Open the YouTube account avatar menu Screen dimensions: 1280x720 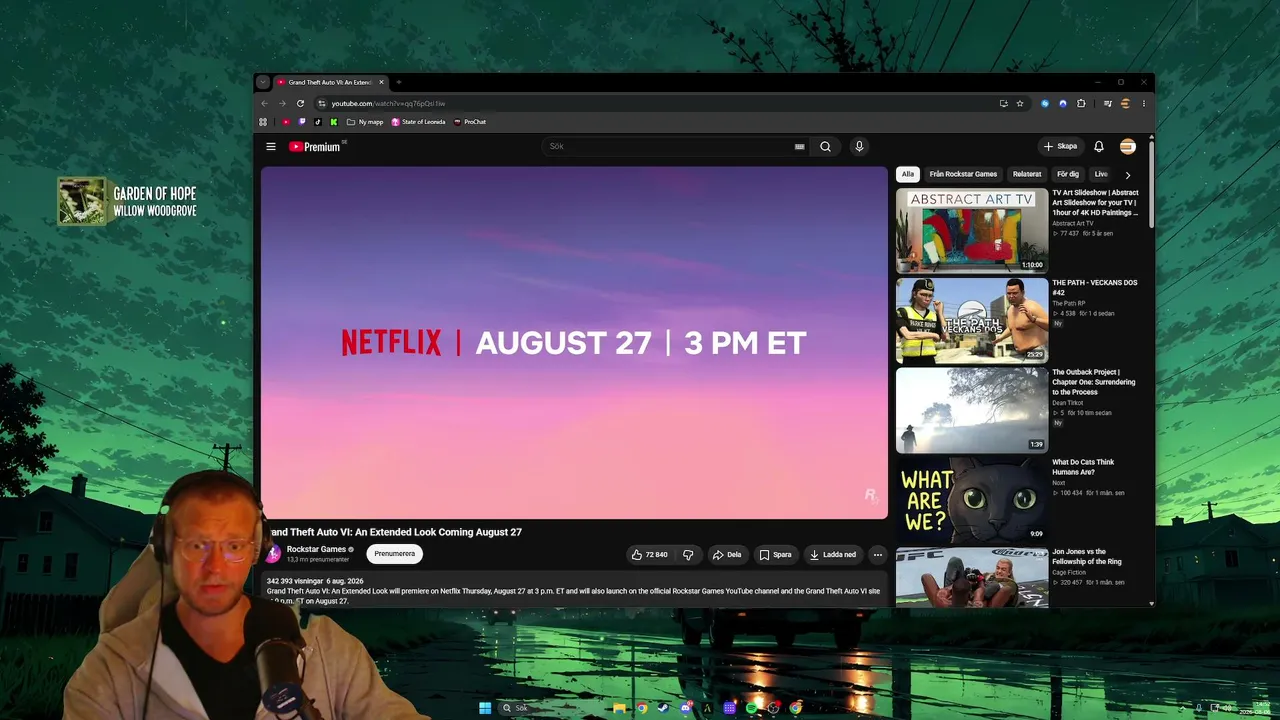pyautogui.click(x=1128, y=147)
